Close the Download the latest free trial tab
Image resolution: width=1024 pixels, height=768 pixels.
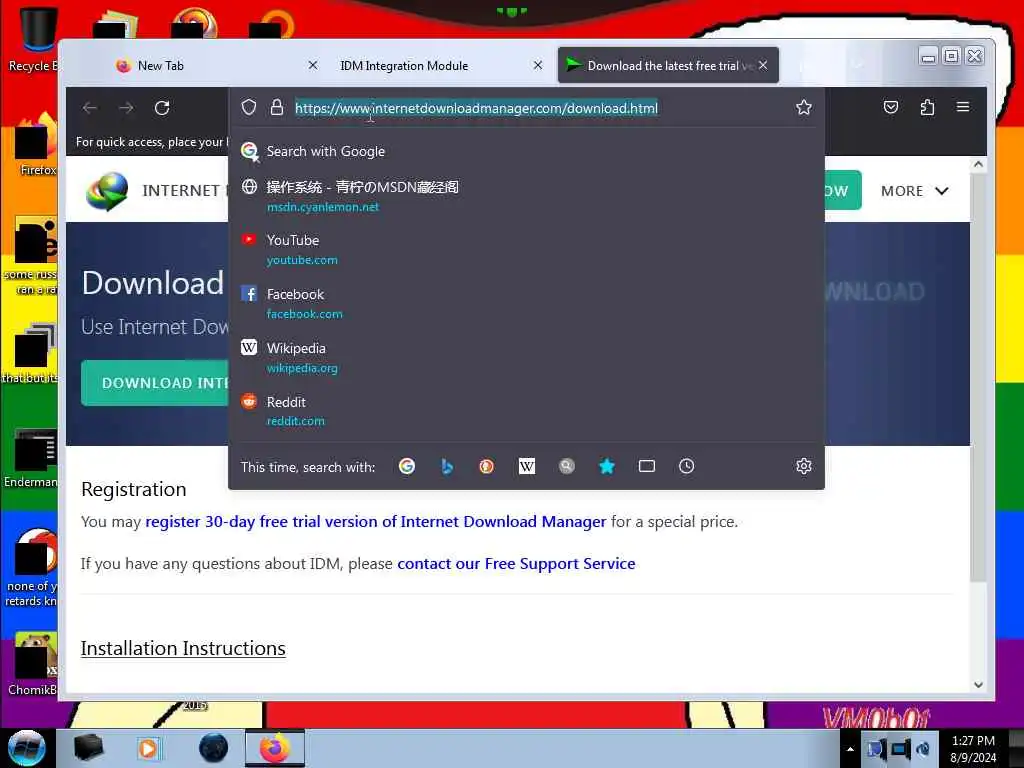tap(763, 65)
